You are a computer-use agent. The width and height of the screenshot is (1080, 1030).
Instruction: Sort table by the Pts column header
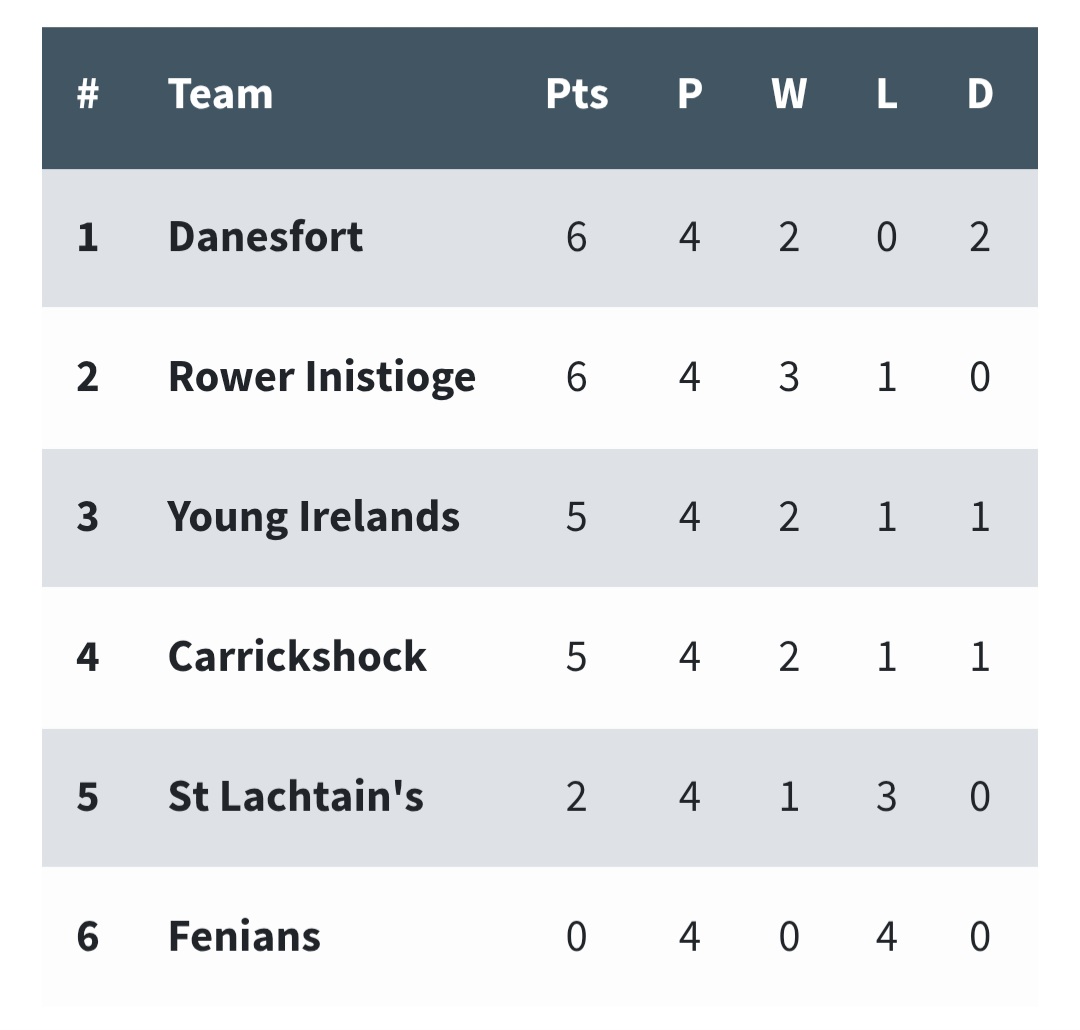[576, 94]
